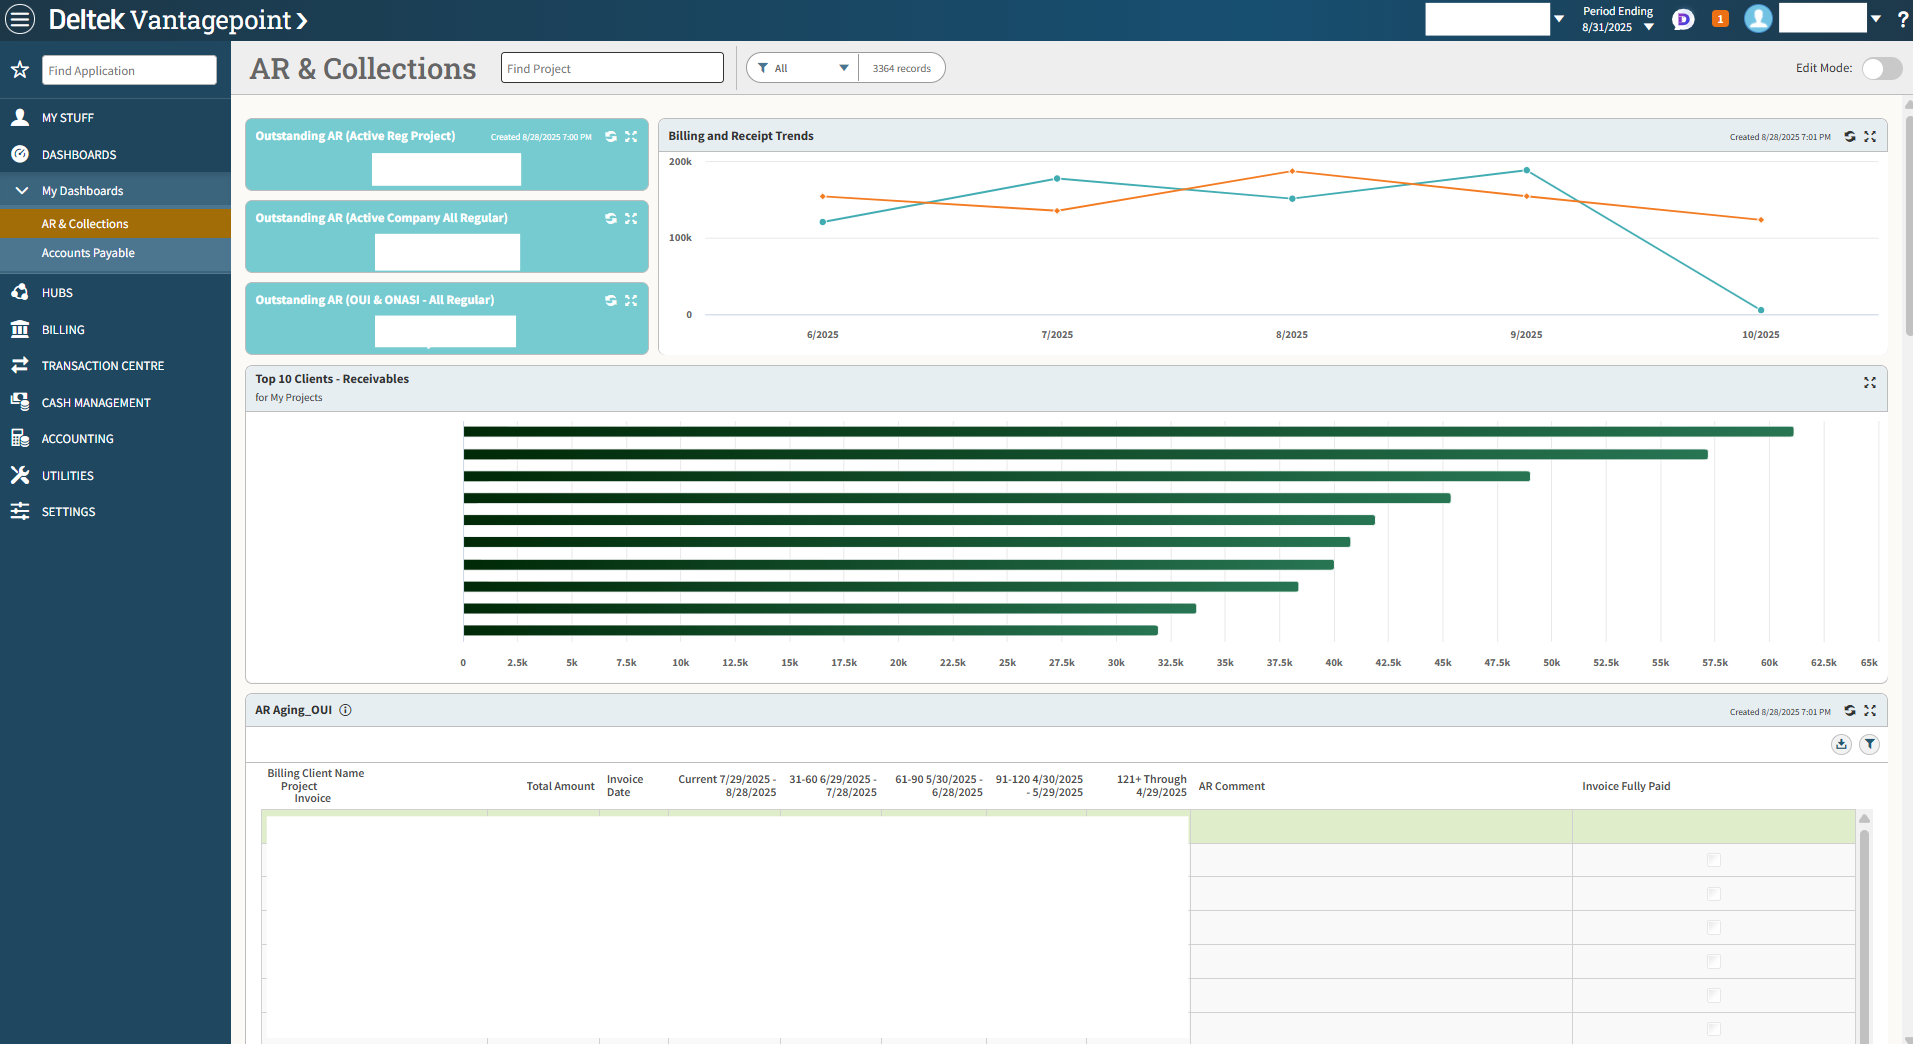Refresh the Billing and Receipt Trends chart
Viewport: 1913px width, 1044px height.
click(1850, 136)
